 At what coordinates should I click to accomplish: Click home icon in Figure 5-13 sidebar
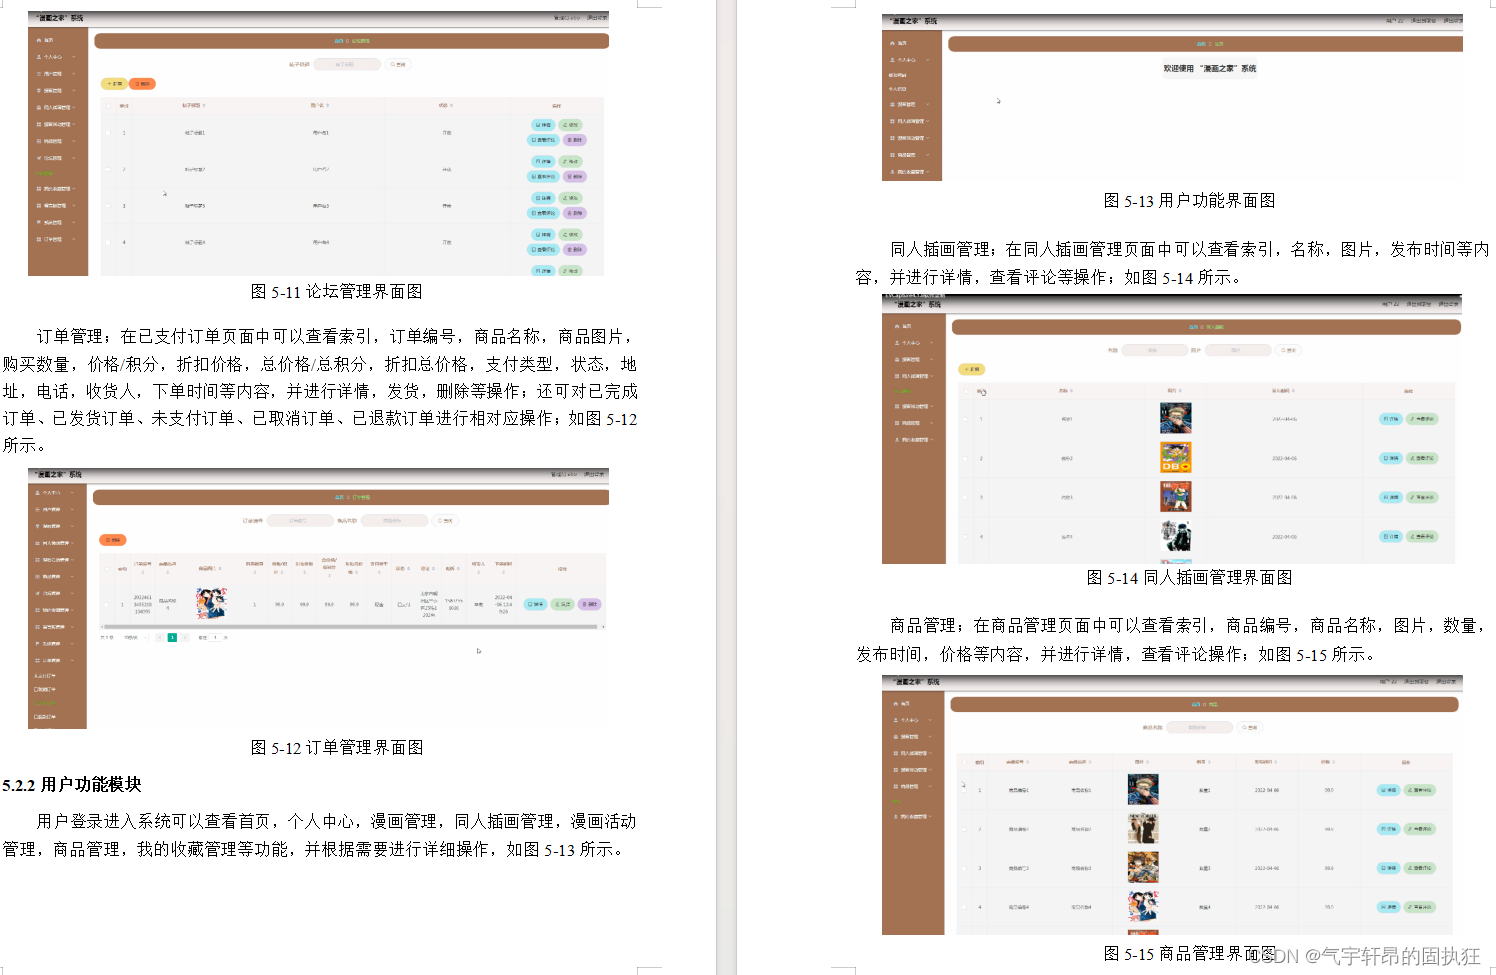892,43
